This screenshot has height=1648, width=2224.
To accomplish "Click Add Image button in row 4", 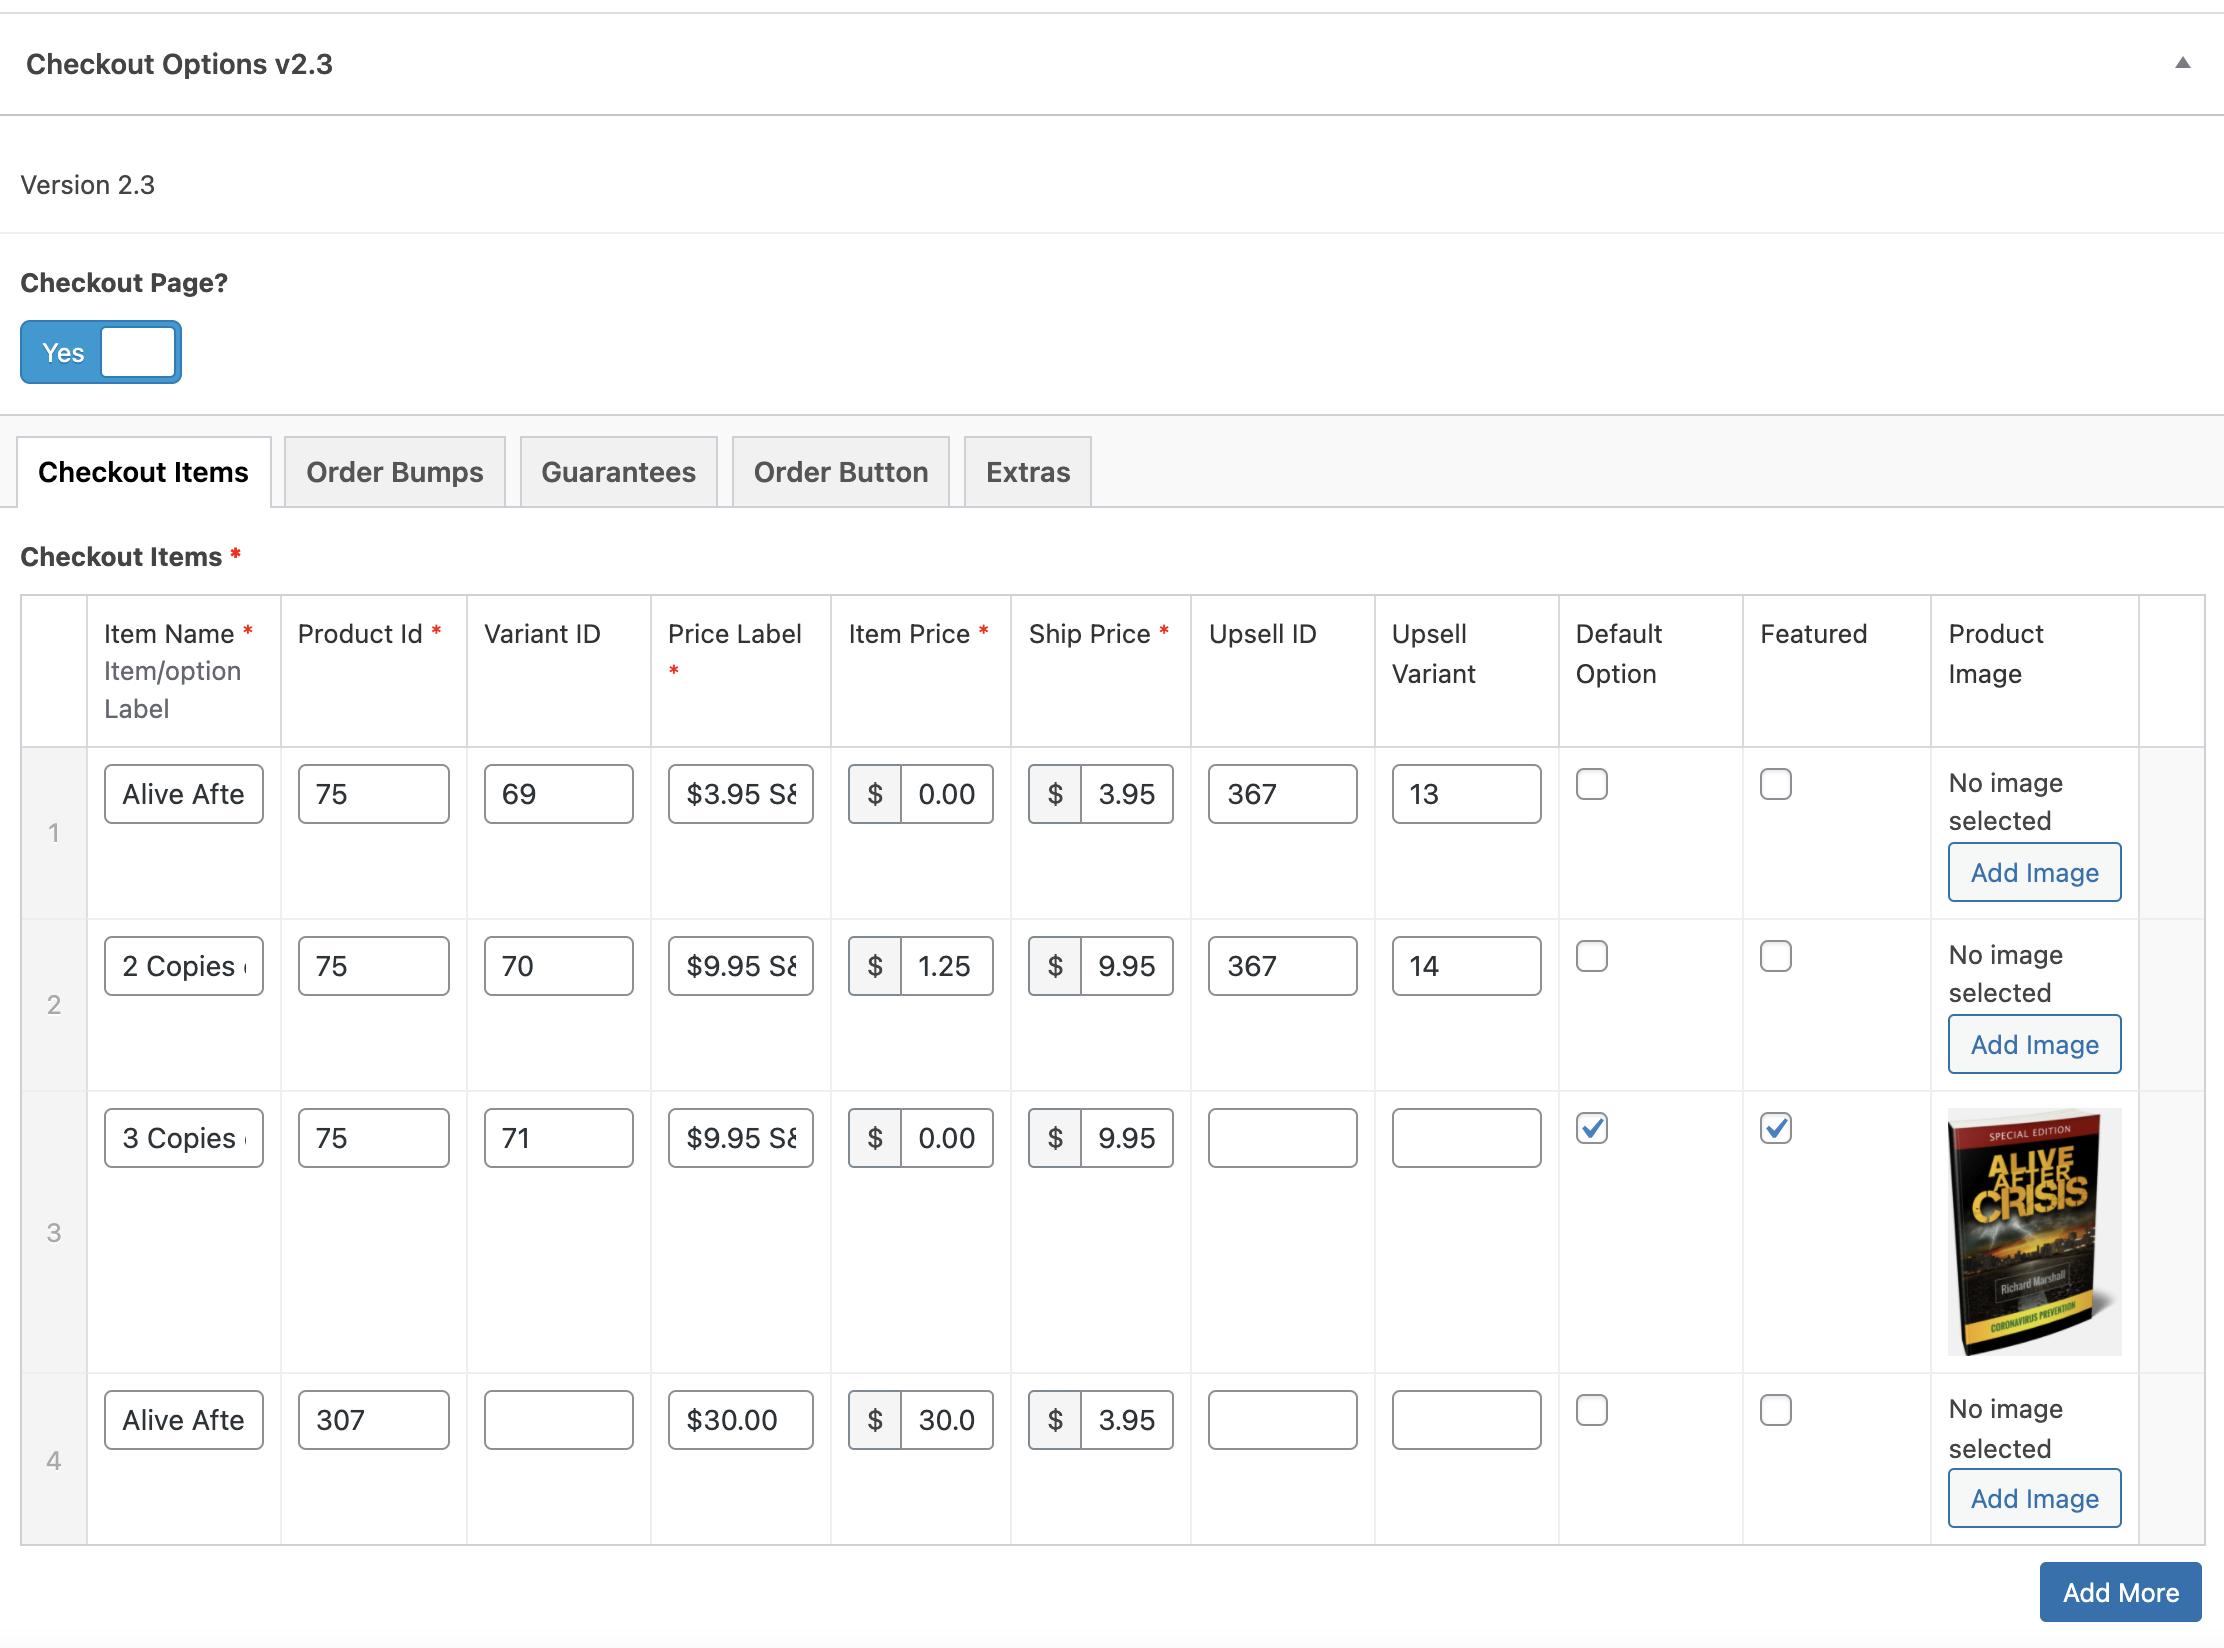I will [x=2034, y=1498].
